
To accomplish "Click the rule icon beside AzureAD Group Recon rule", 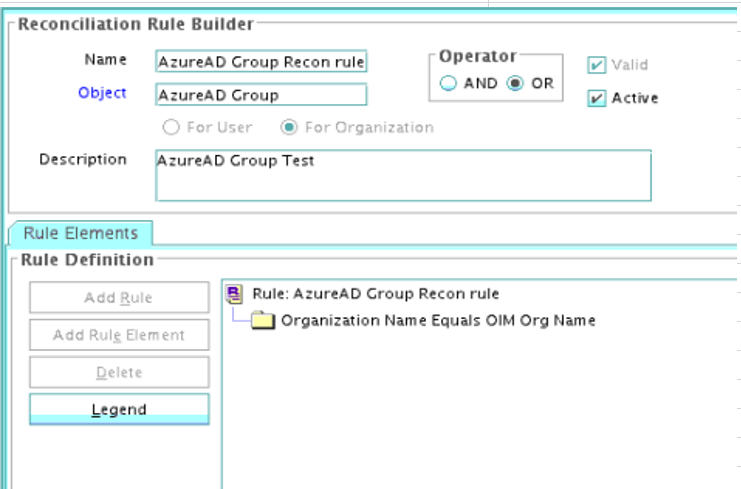I will click(x=234, y=294).
